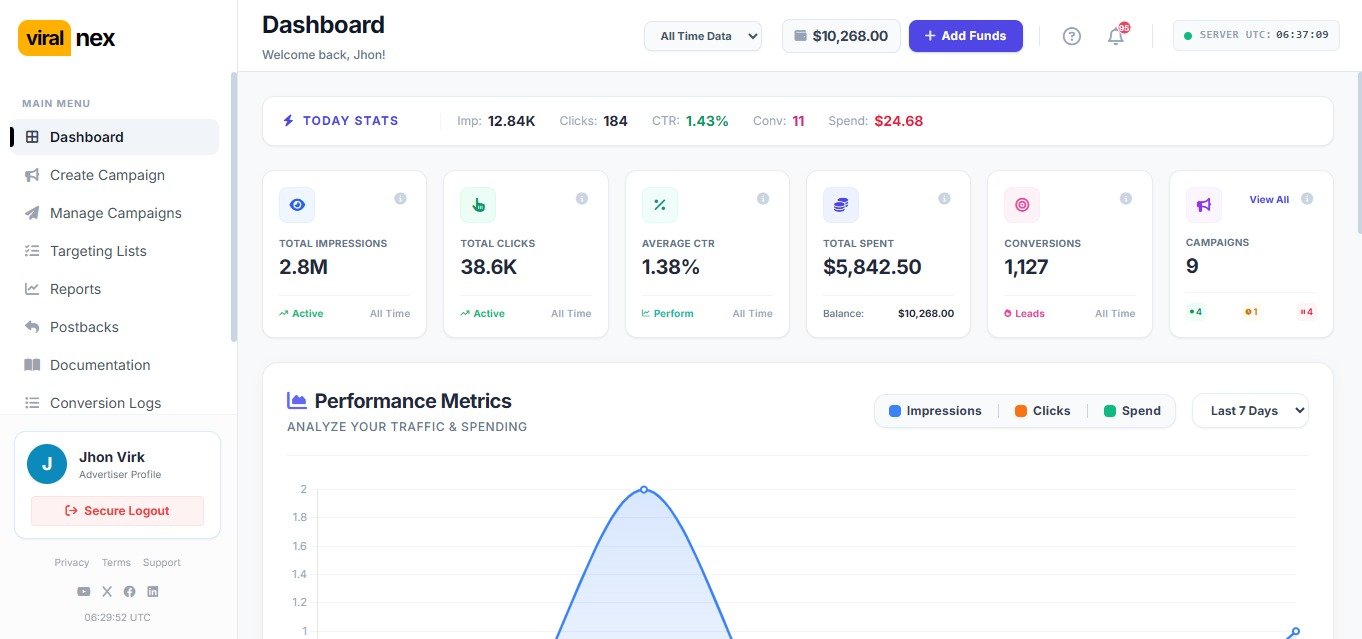Click today's impressions value 12.84K
This screenshot has height=639, width=1362.
511,121
